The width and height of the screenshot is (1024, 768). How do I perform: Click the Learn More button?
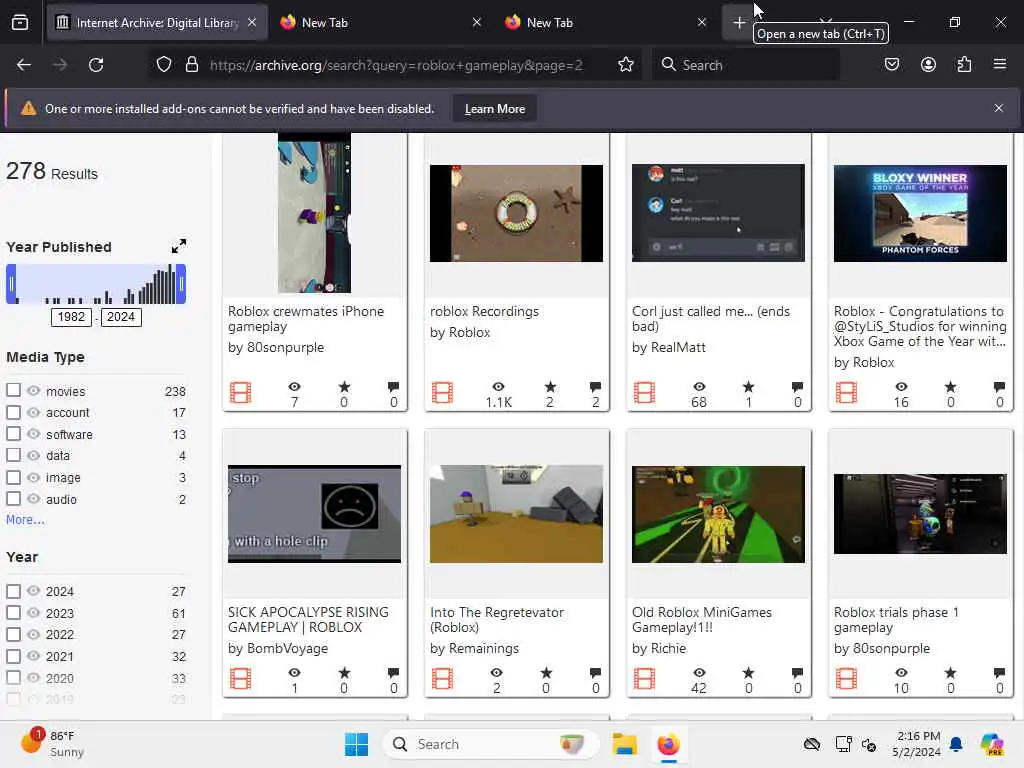(x=494, y=109)
